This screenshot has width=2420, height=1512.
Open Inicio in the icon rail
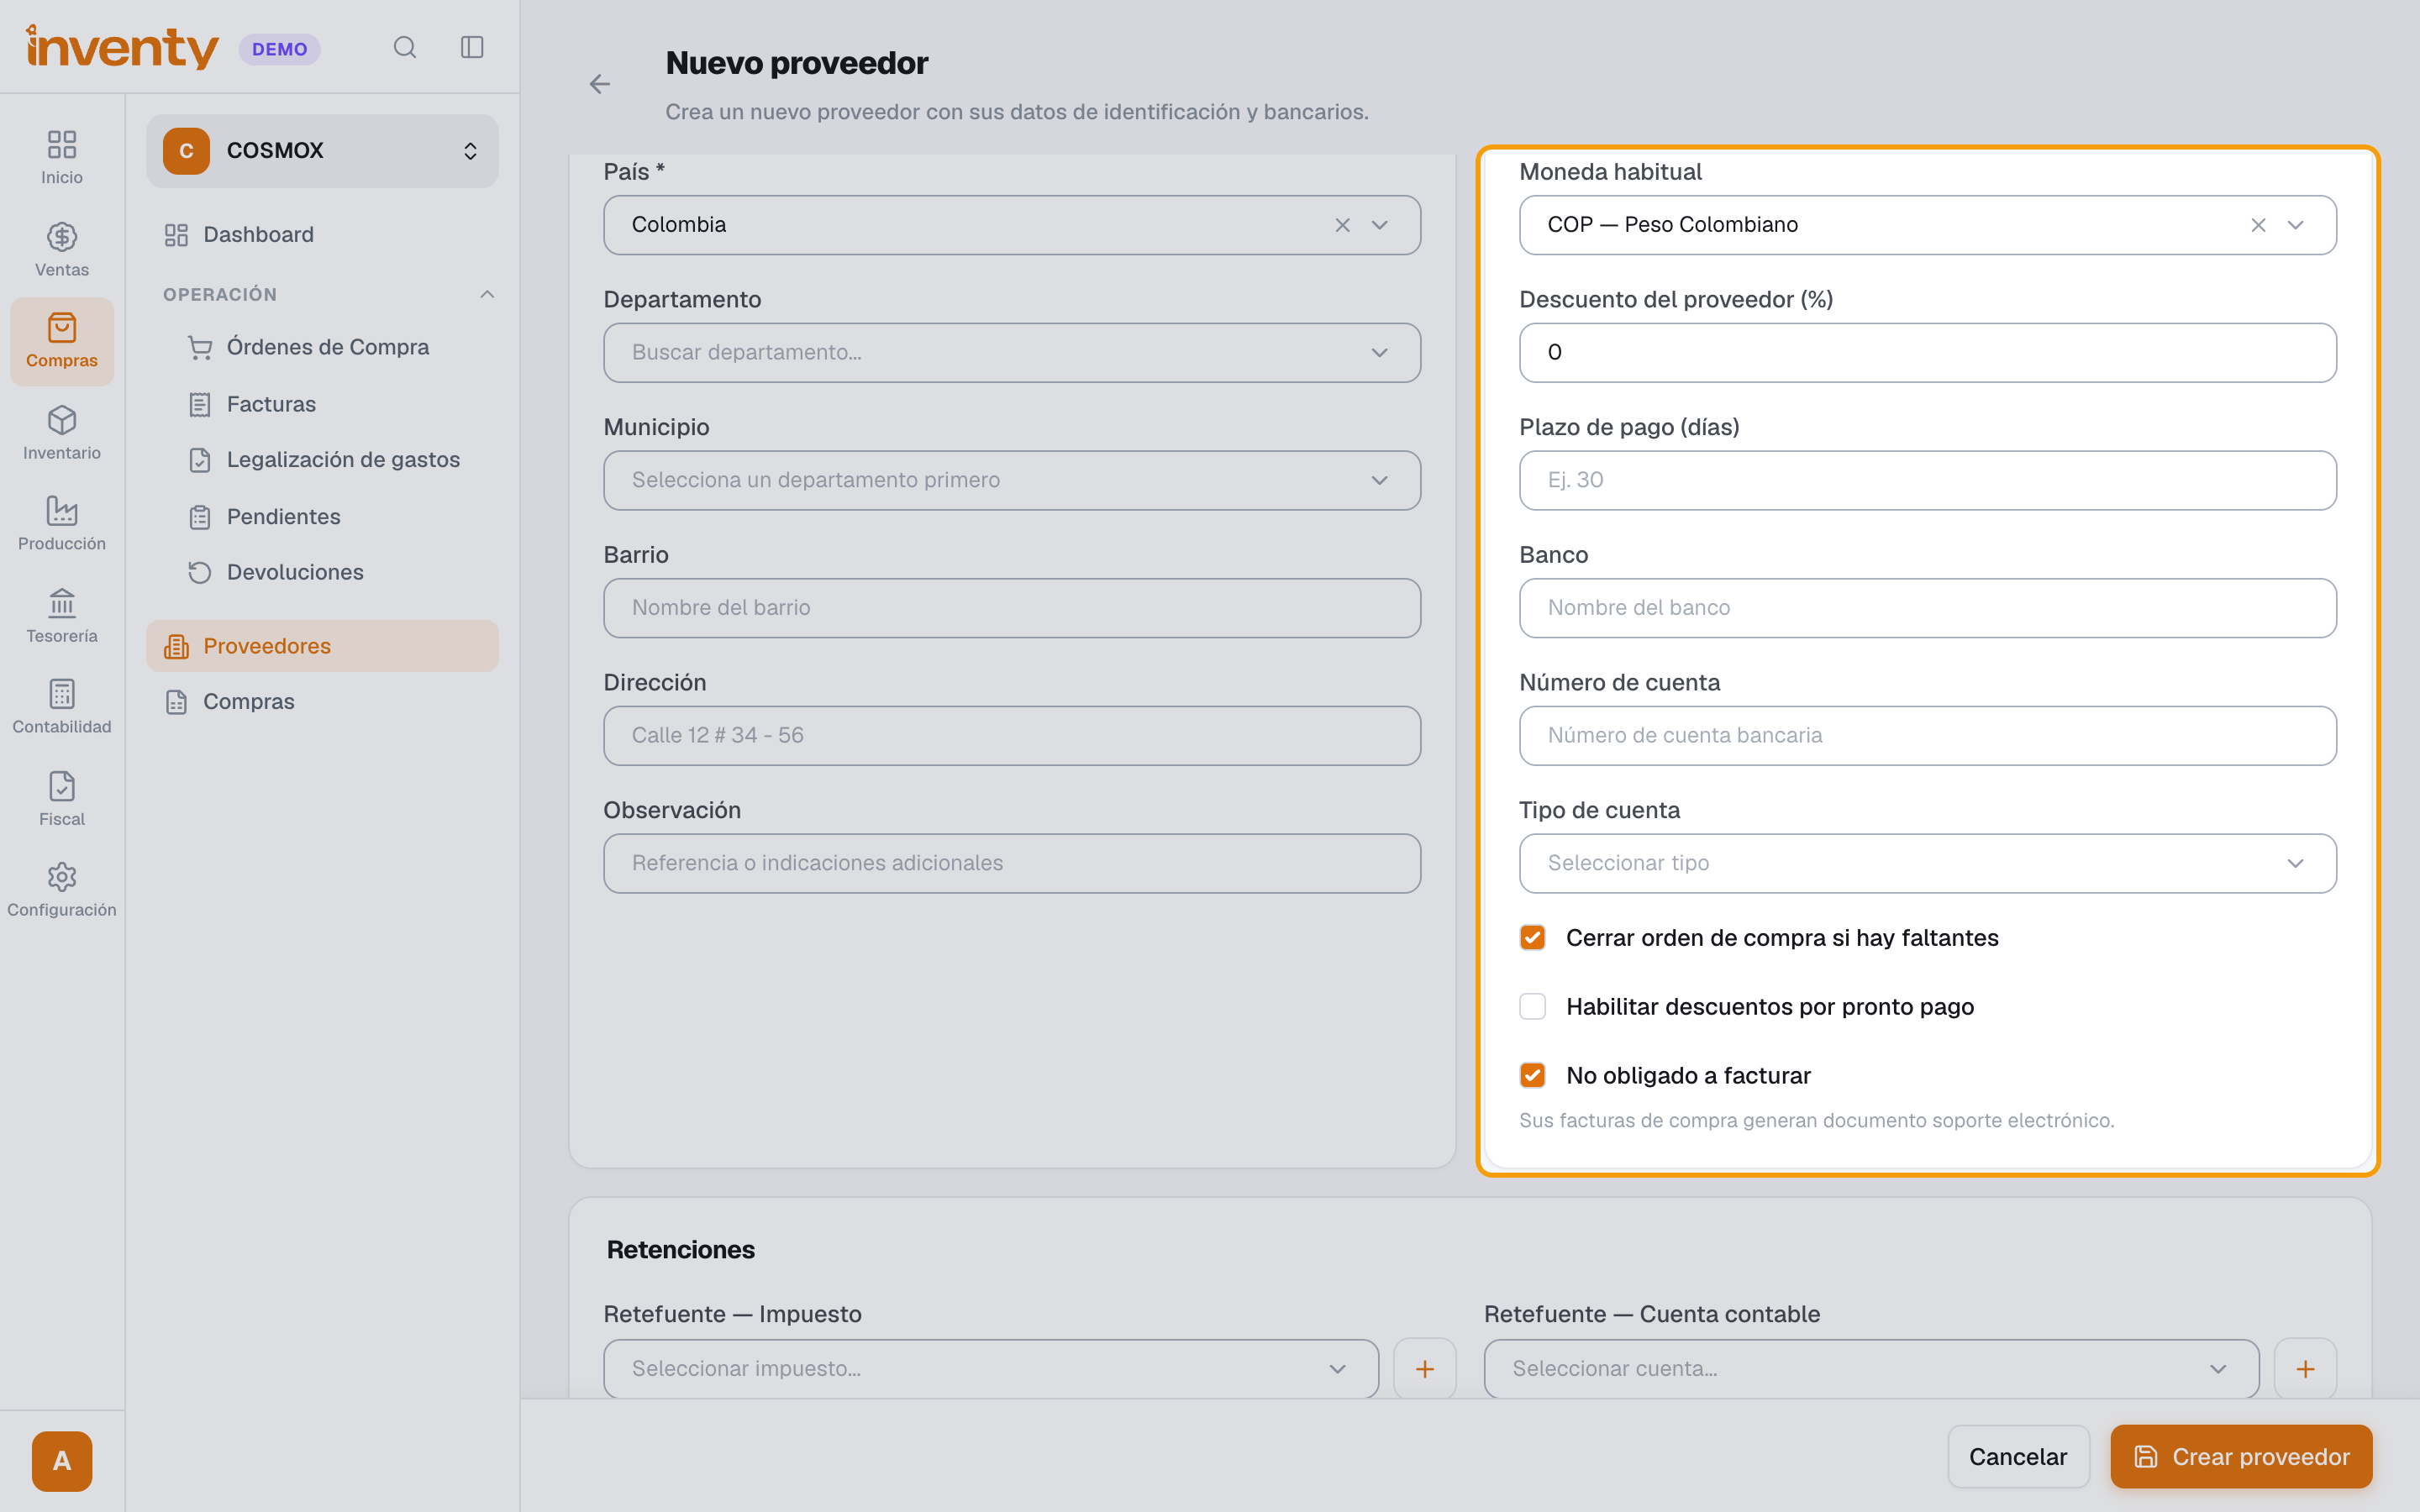(x=62, y=158)
